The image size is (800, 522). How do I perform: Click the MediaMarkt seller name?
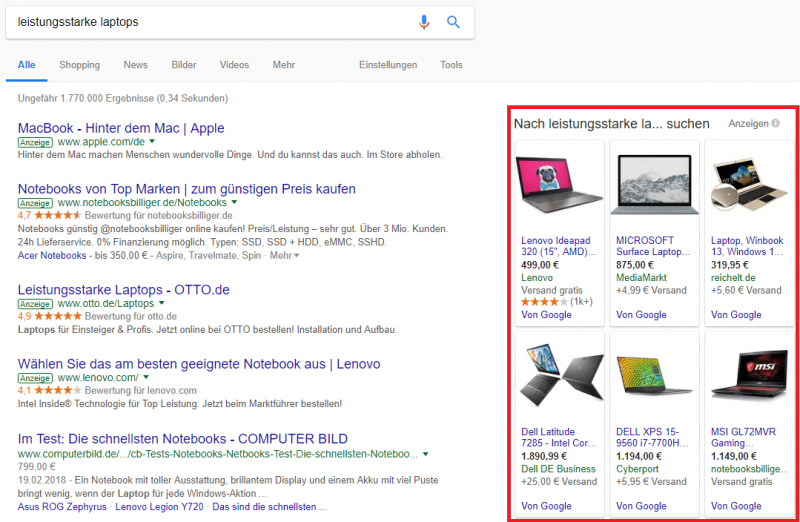(641, 278)
